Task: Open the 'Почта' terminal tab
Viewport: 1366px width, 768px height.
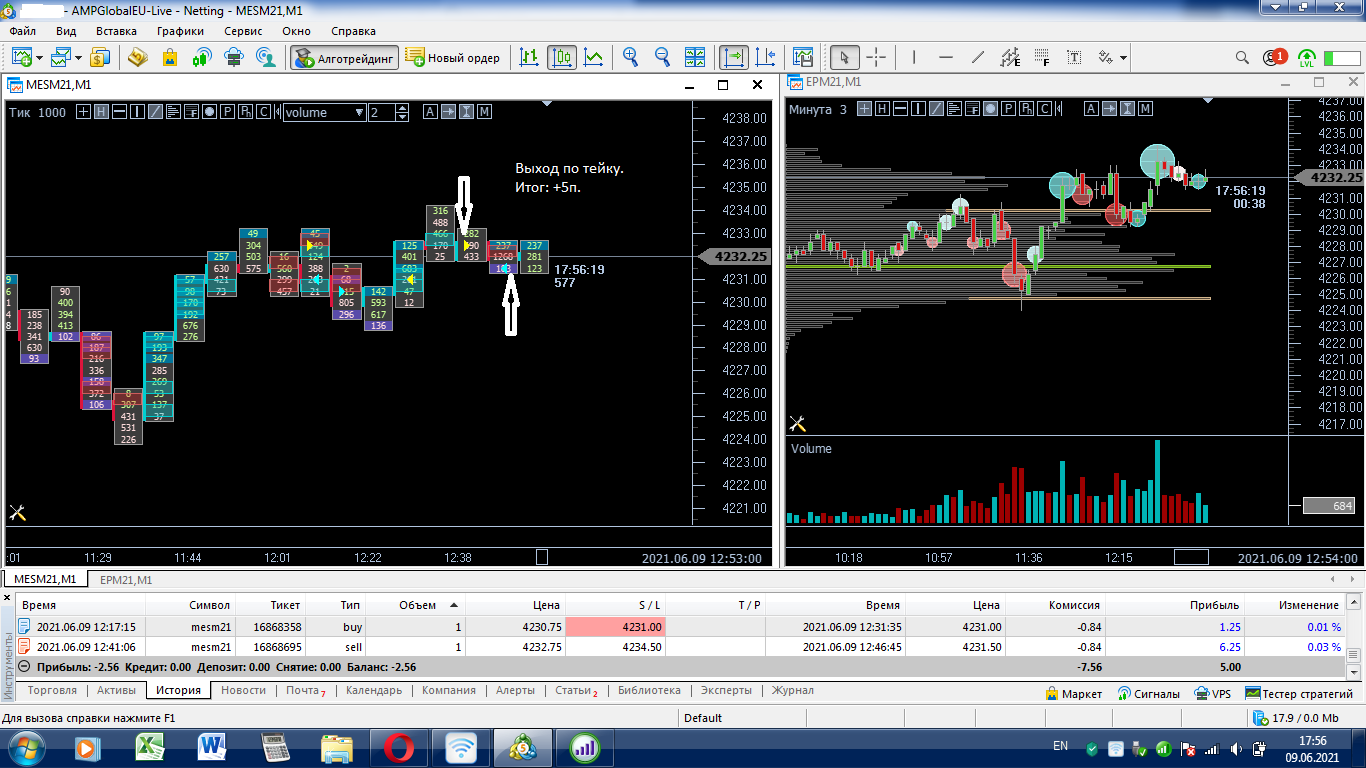Action: 306,691
